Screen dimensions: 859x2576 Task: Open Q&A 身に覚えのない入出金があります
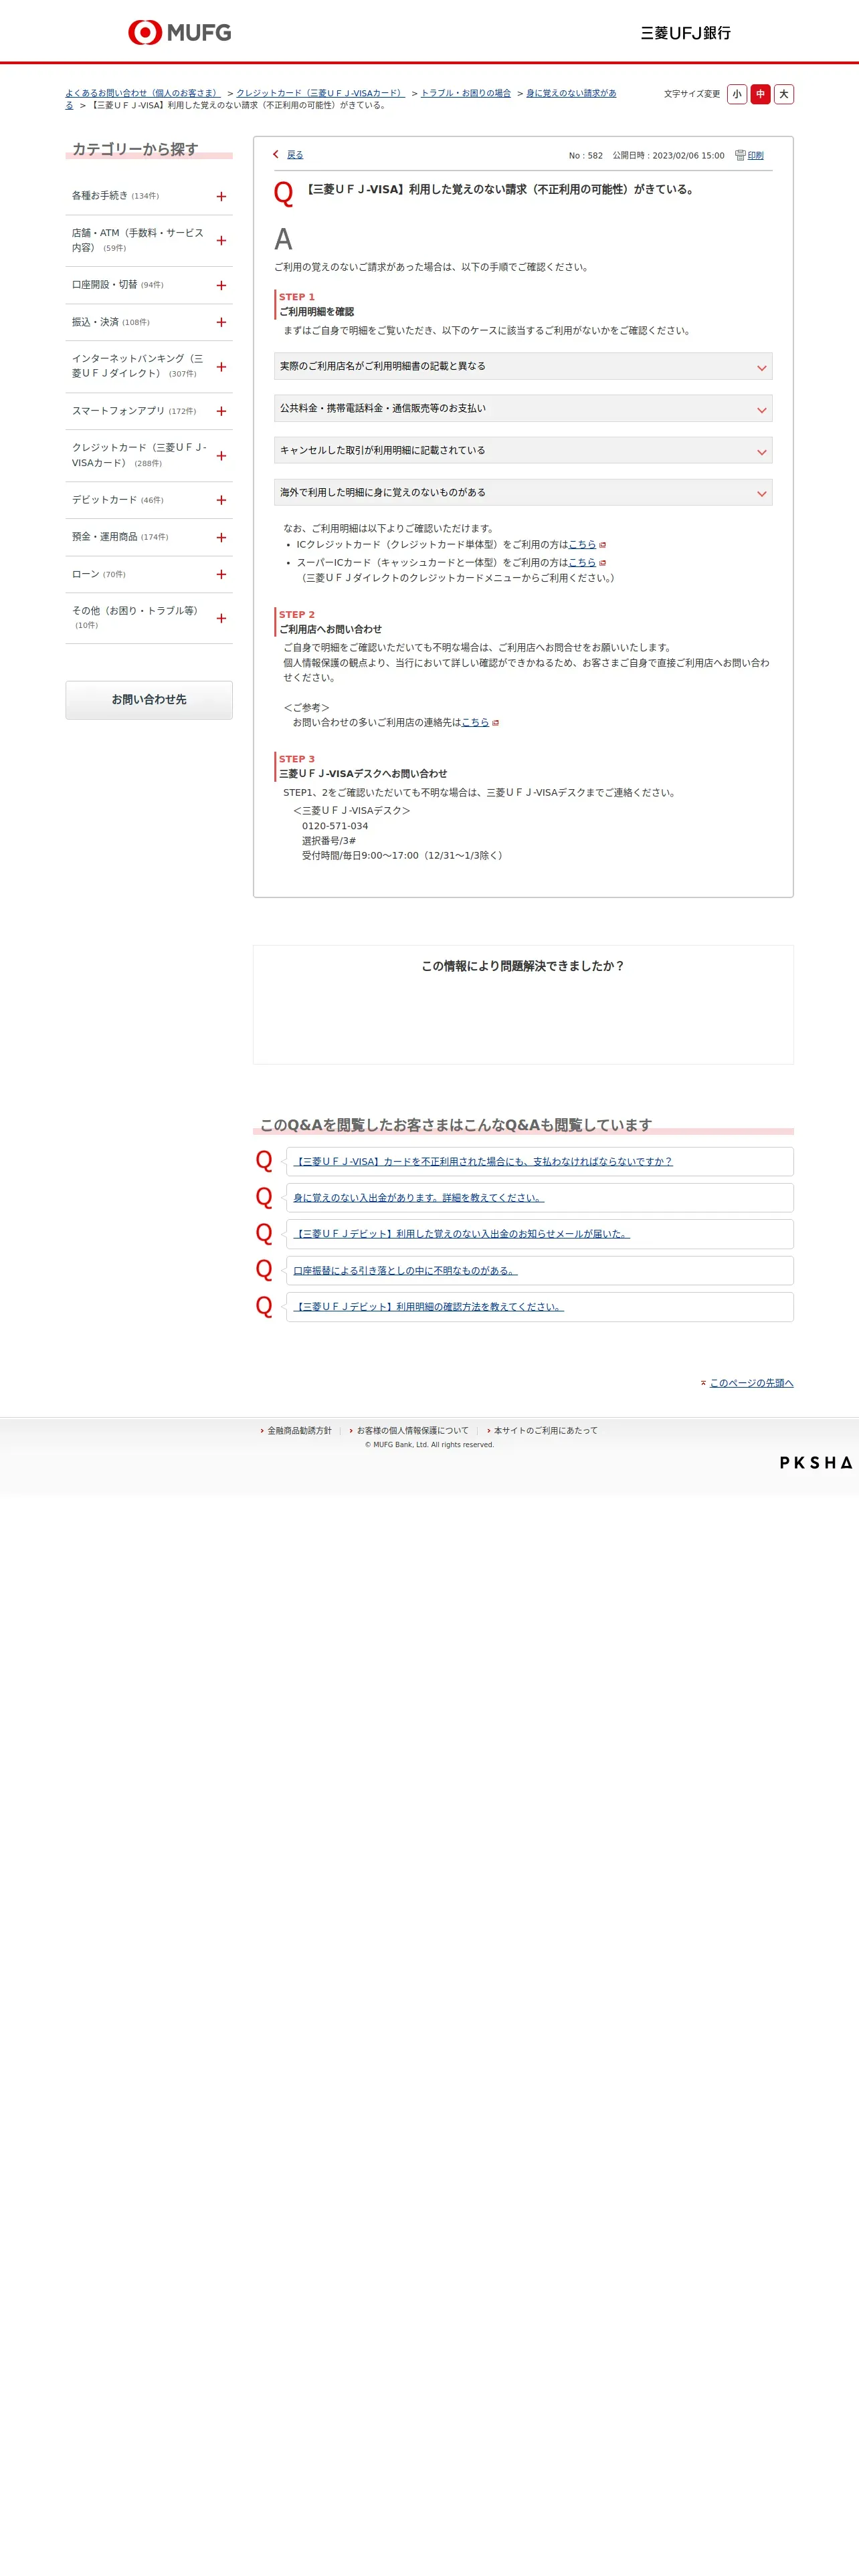click(x=419, y=1198)
